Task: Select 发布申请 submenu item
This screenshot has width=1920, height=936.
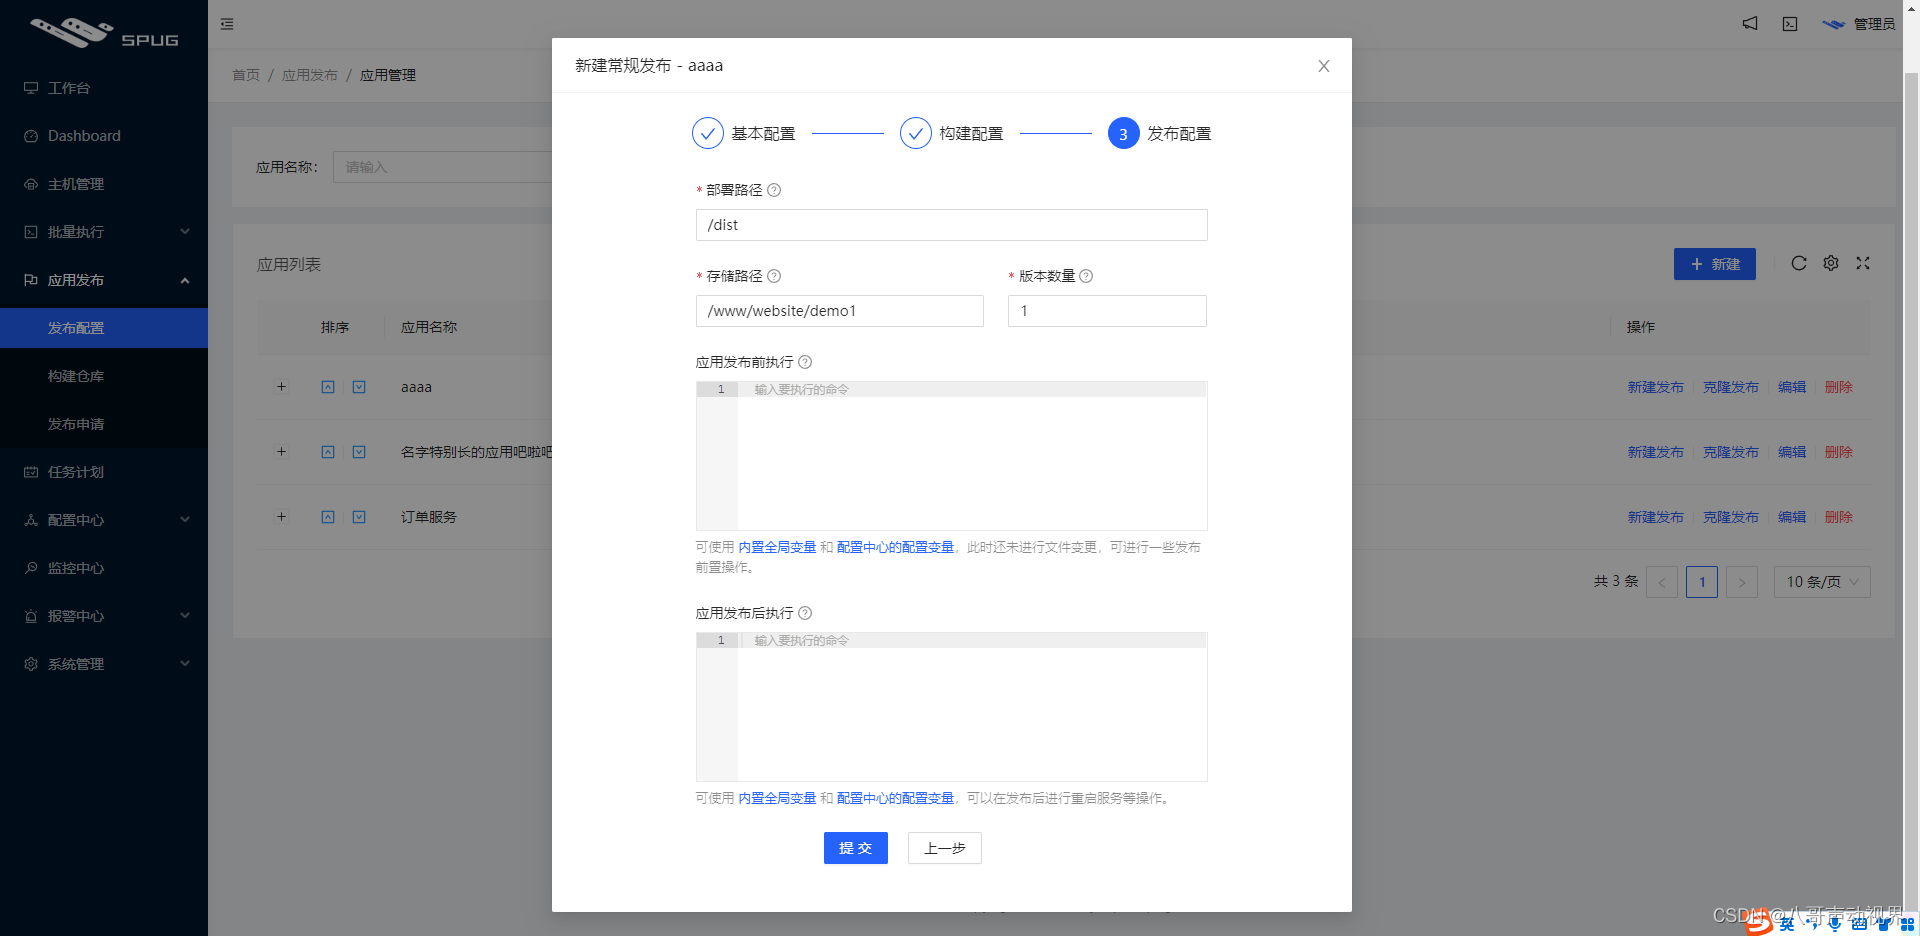Action: pyautogui.click(x=104, y=424)
